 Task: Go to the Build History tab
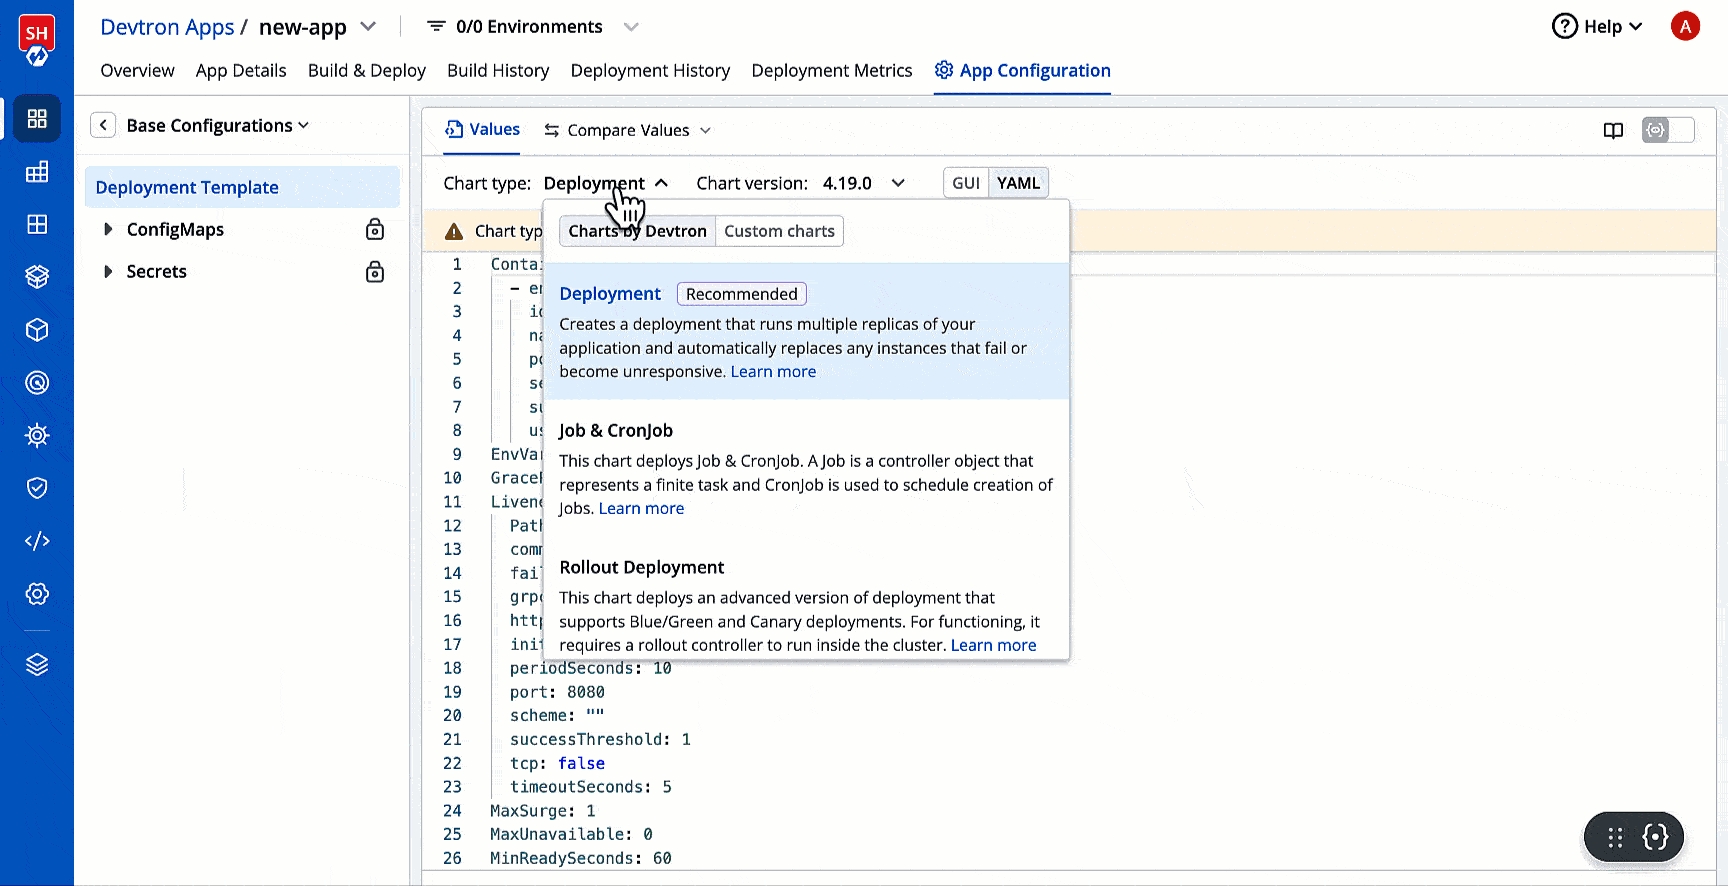click(498, 71)
